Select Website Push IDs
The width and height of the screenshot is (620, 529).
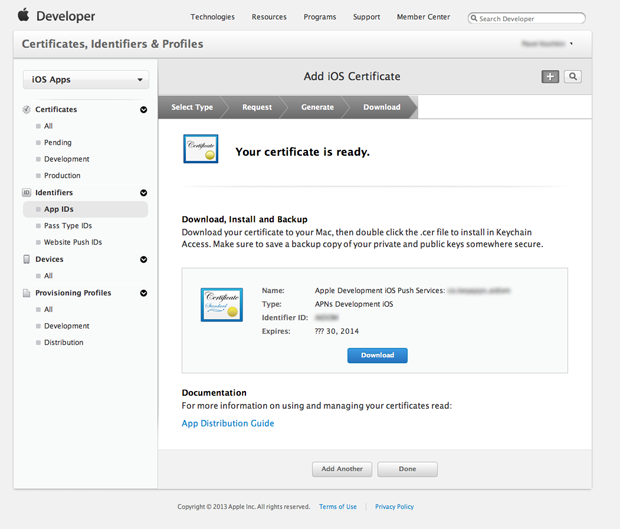click(x=73, y=242)
